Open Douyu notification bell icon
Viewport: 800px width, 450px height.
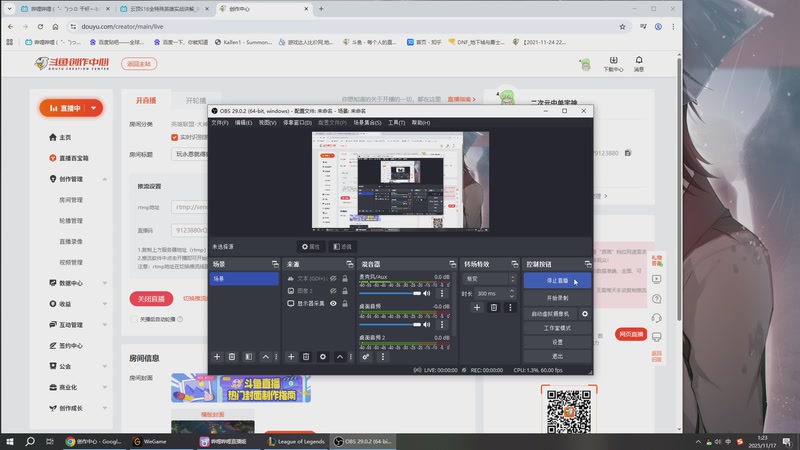[x=639, y=63]
